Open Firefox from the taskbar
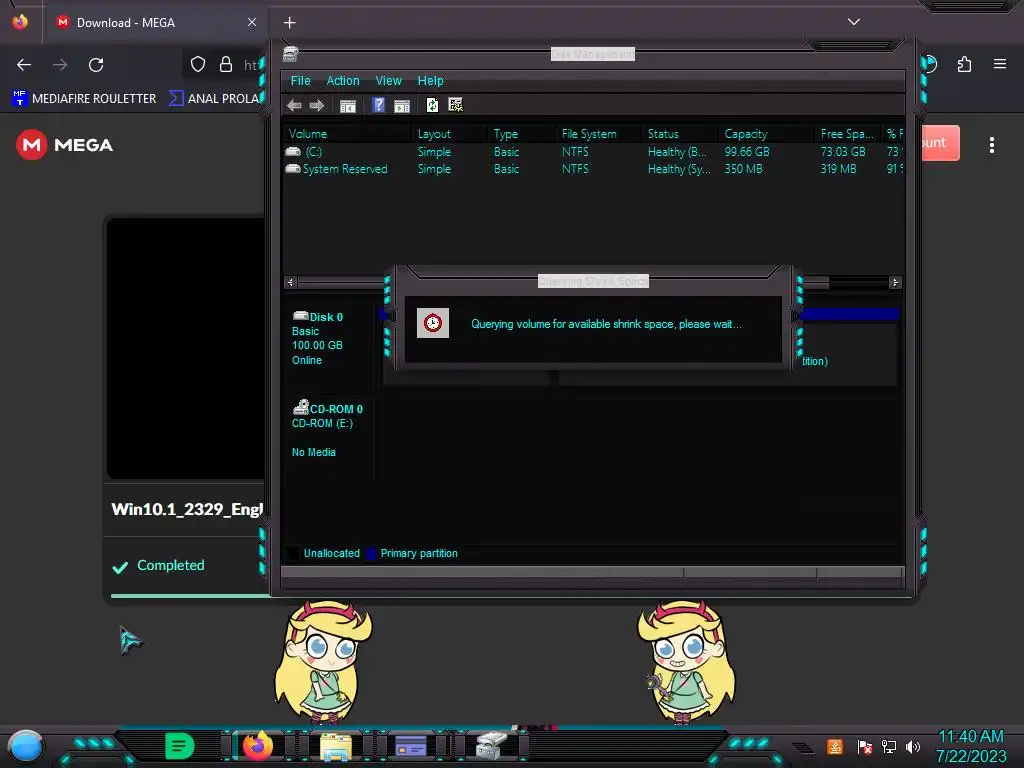The image size is (1024, 768). pyautogui.click(x=257, y=745)
